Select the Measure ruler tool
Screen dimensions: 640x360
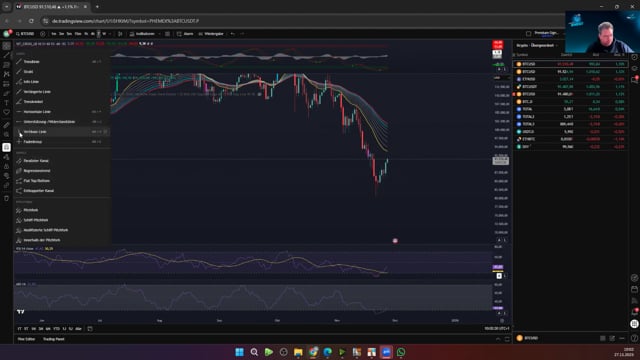pyautogui.click(x=7, y=125)
